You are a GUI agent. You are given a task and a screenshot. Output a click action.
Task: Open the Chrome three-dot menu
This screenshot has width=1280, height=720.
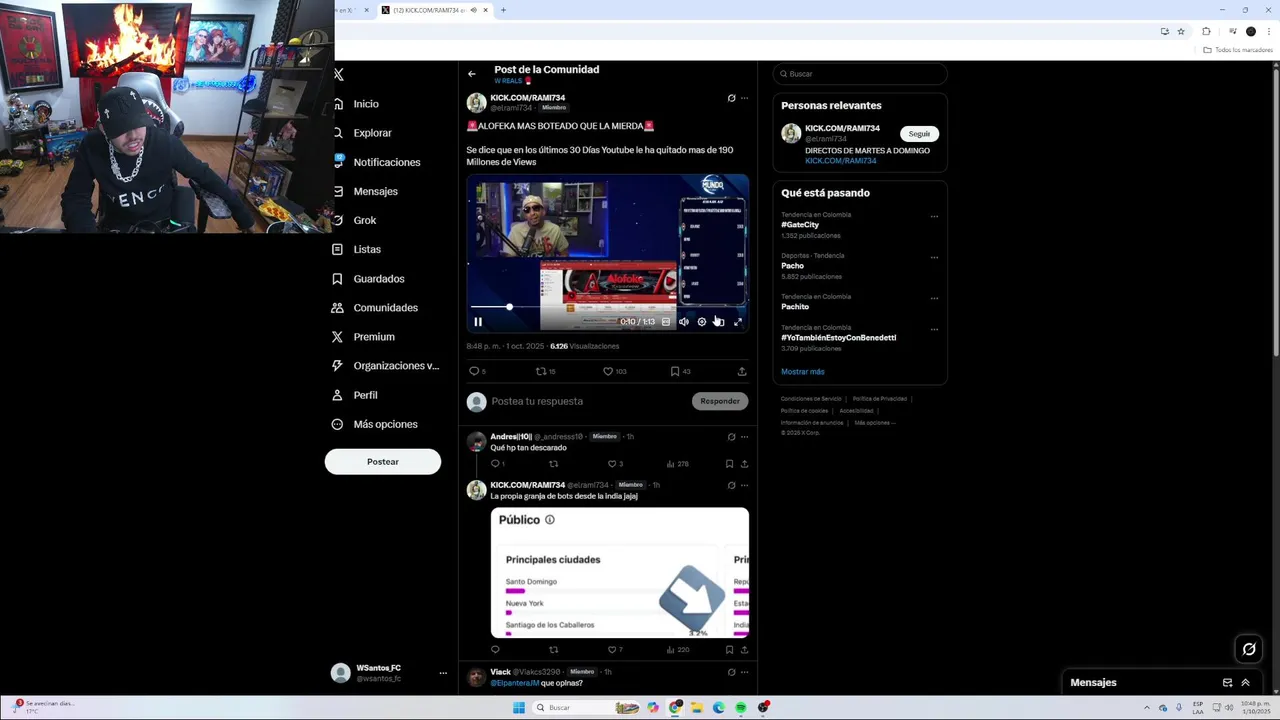click(x=1267, y=31)
